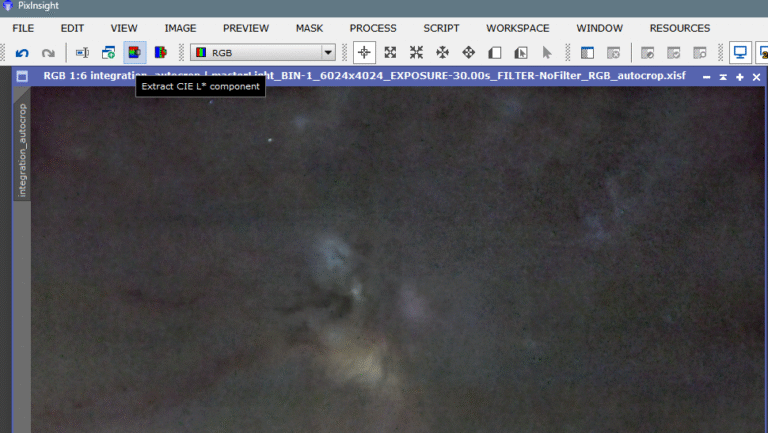Click the image identifier icon after Redo

[83, 52]
